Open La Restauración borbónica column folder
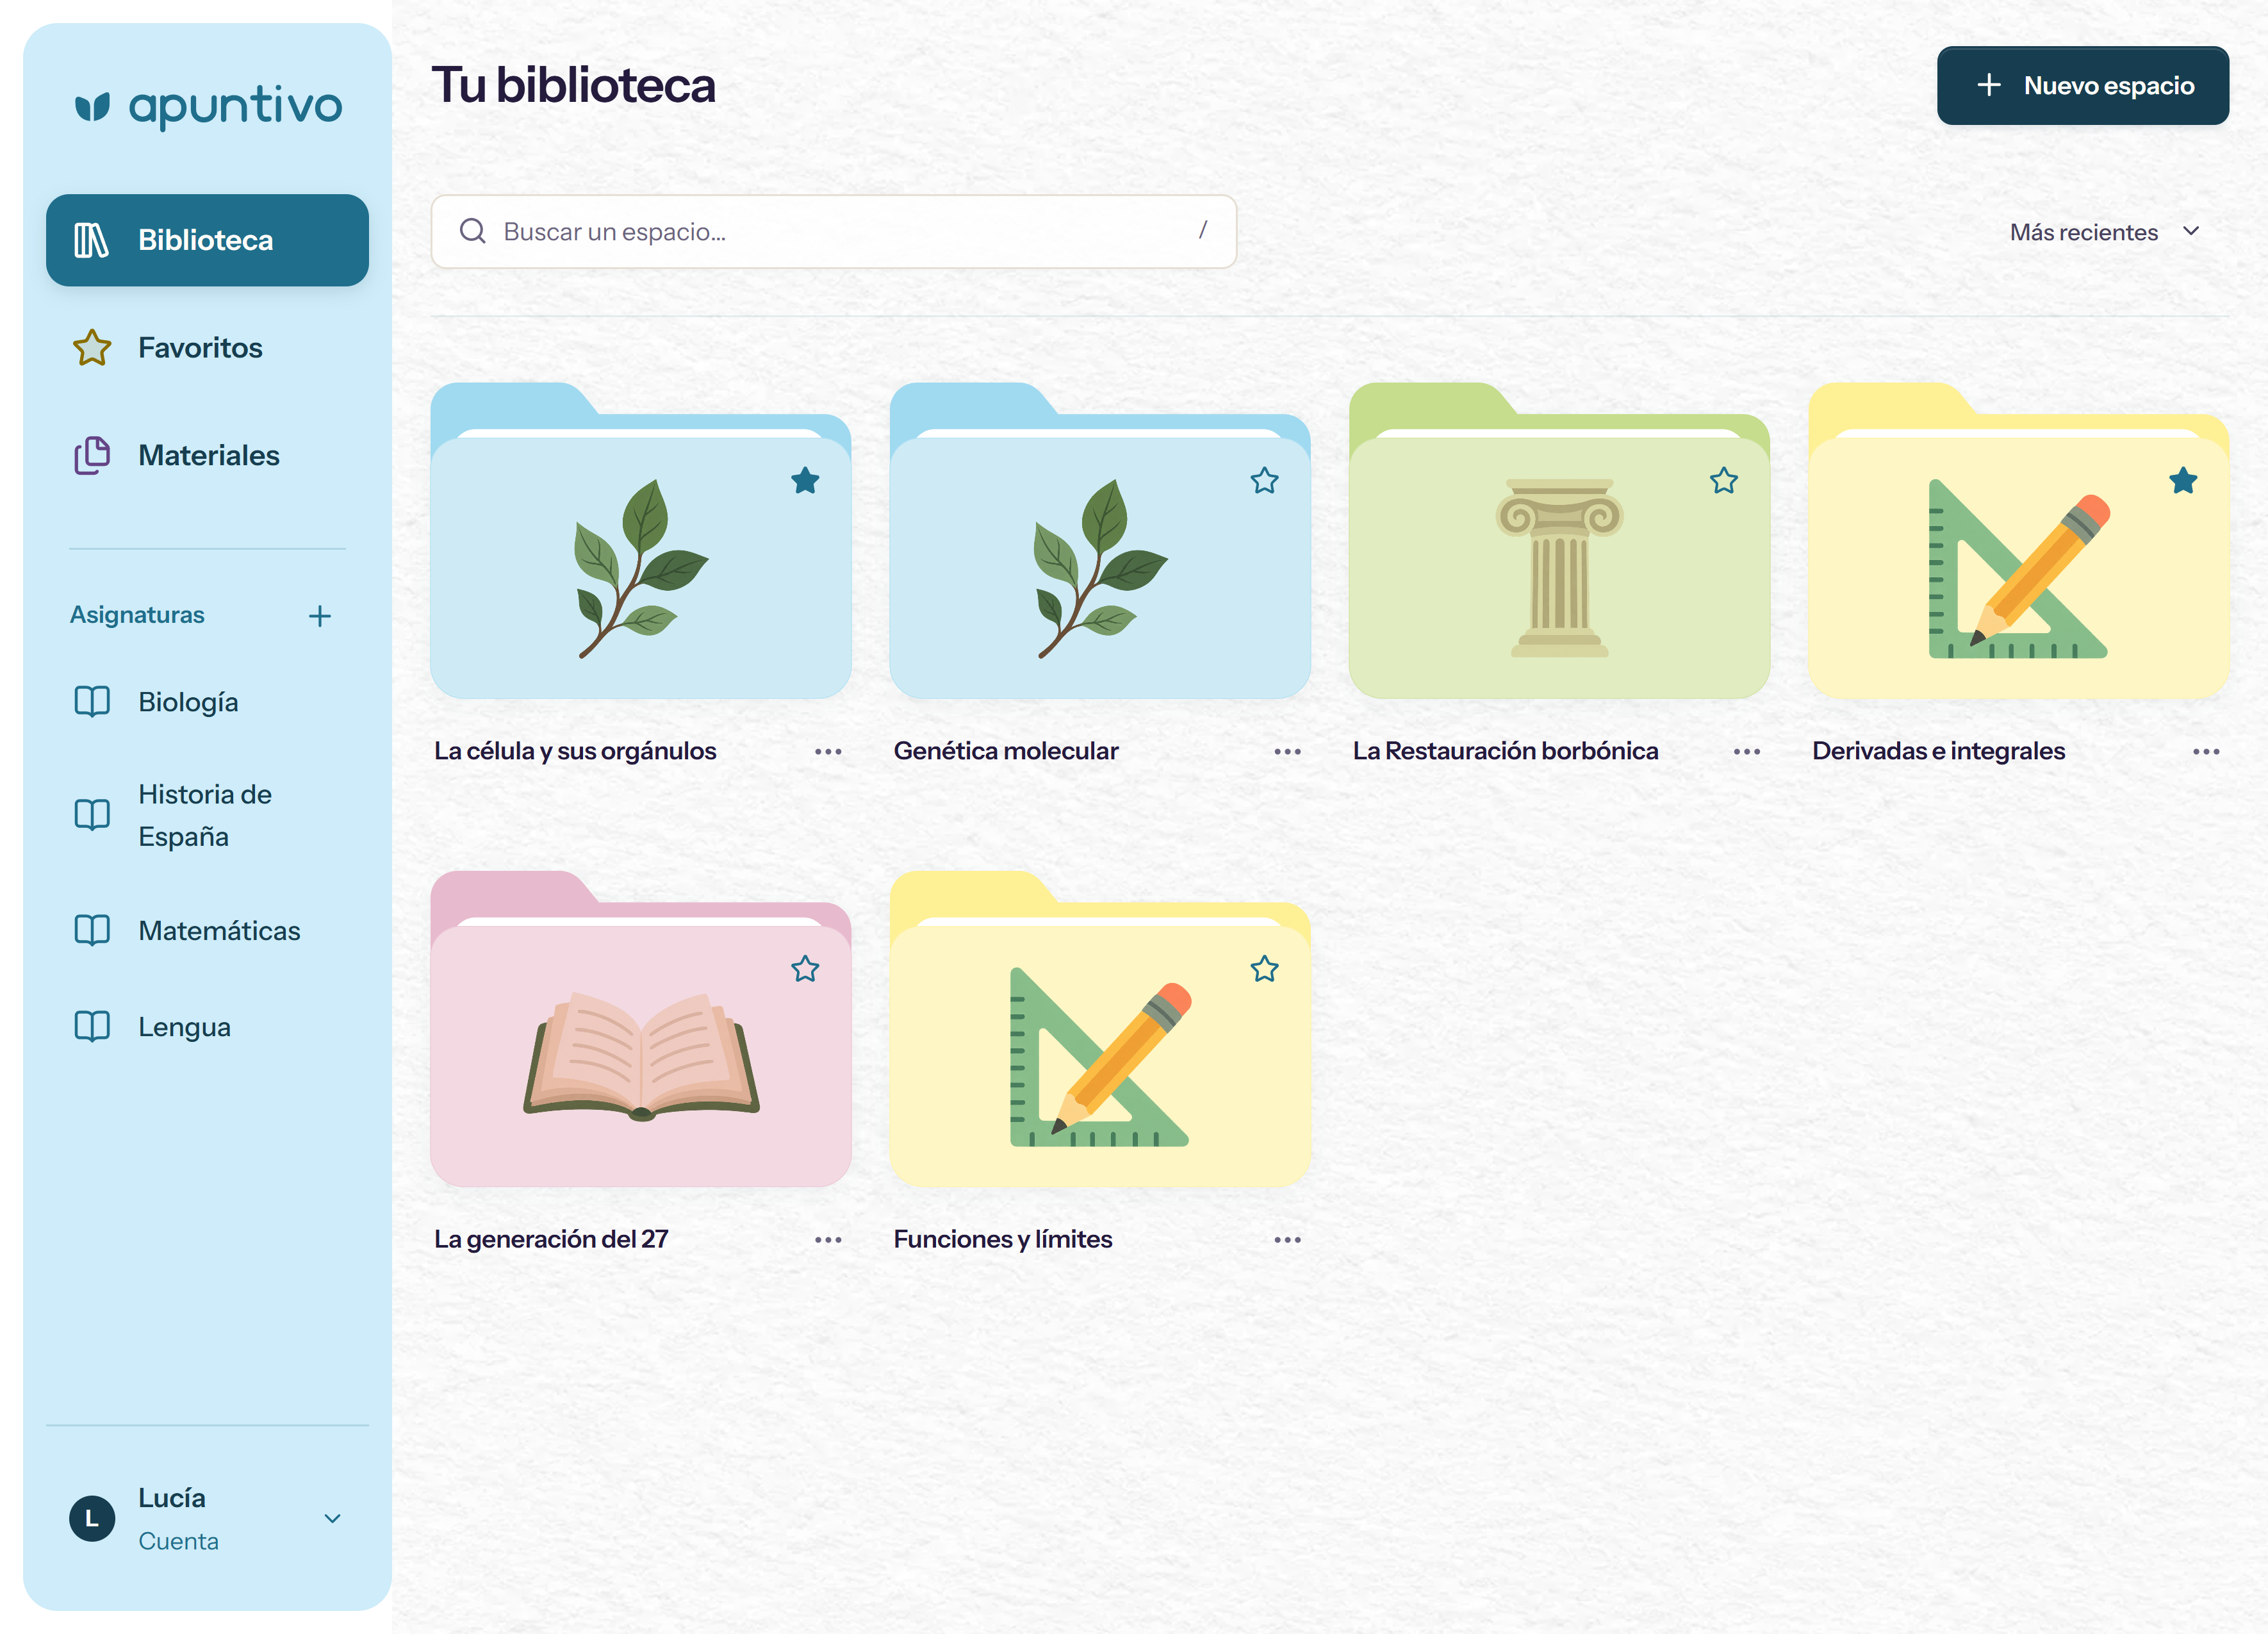This screenshot has height=1634, width=2268. 1559,541
